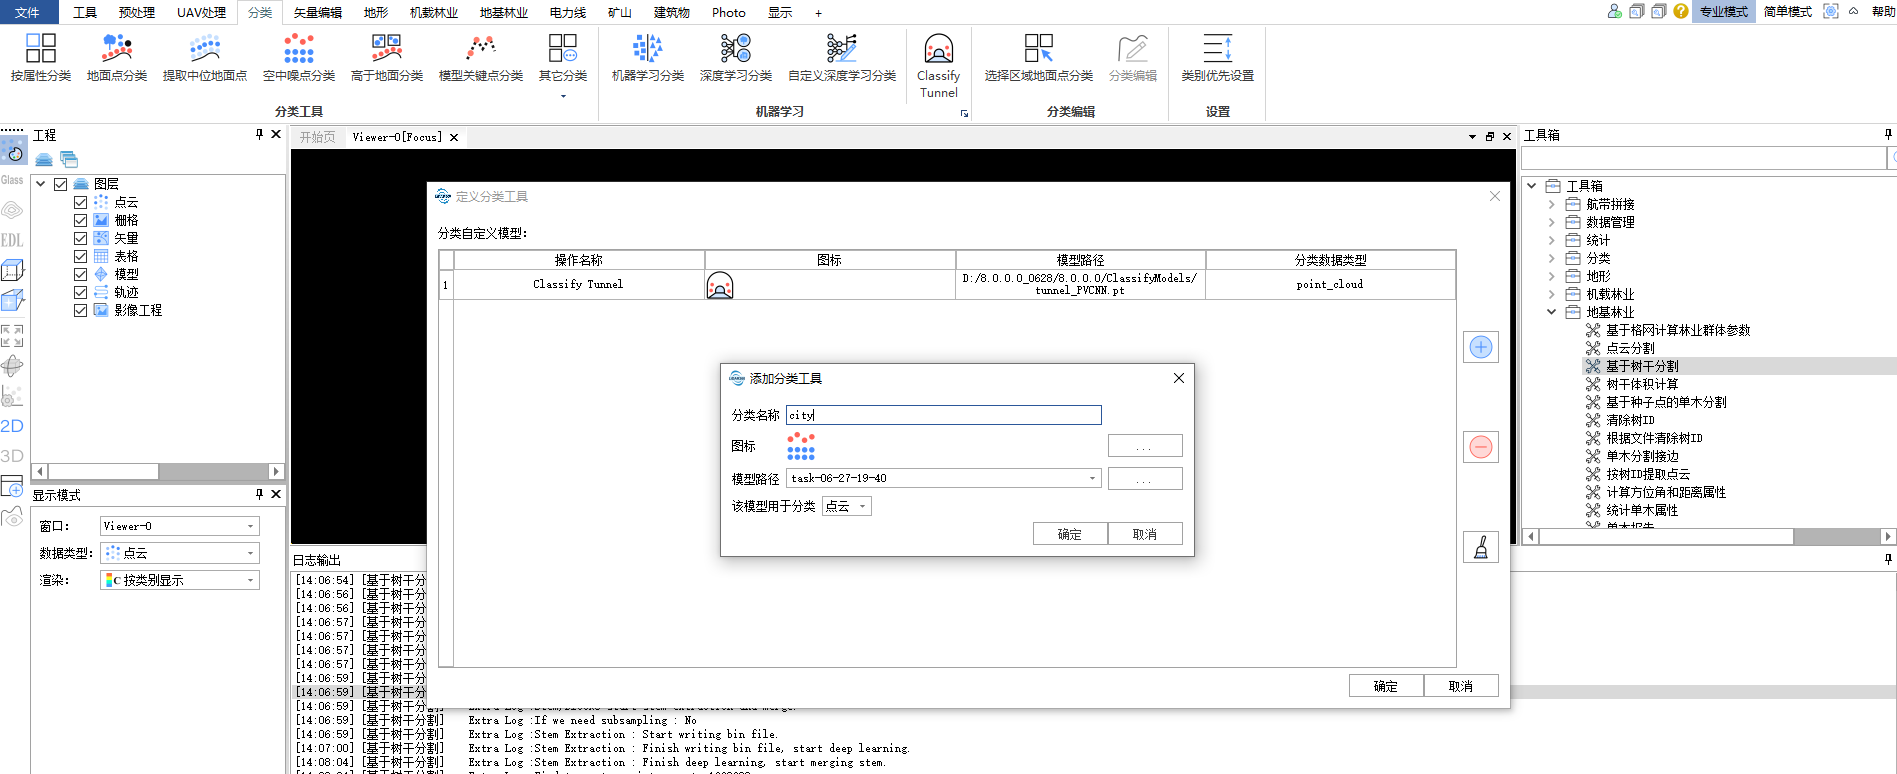Open 选择区域地面点分类 tool
The height and width of the screenshot is (774, 1897).
point(1039,57)
